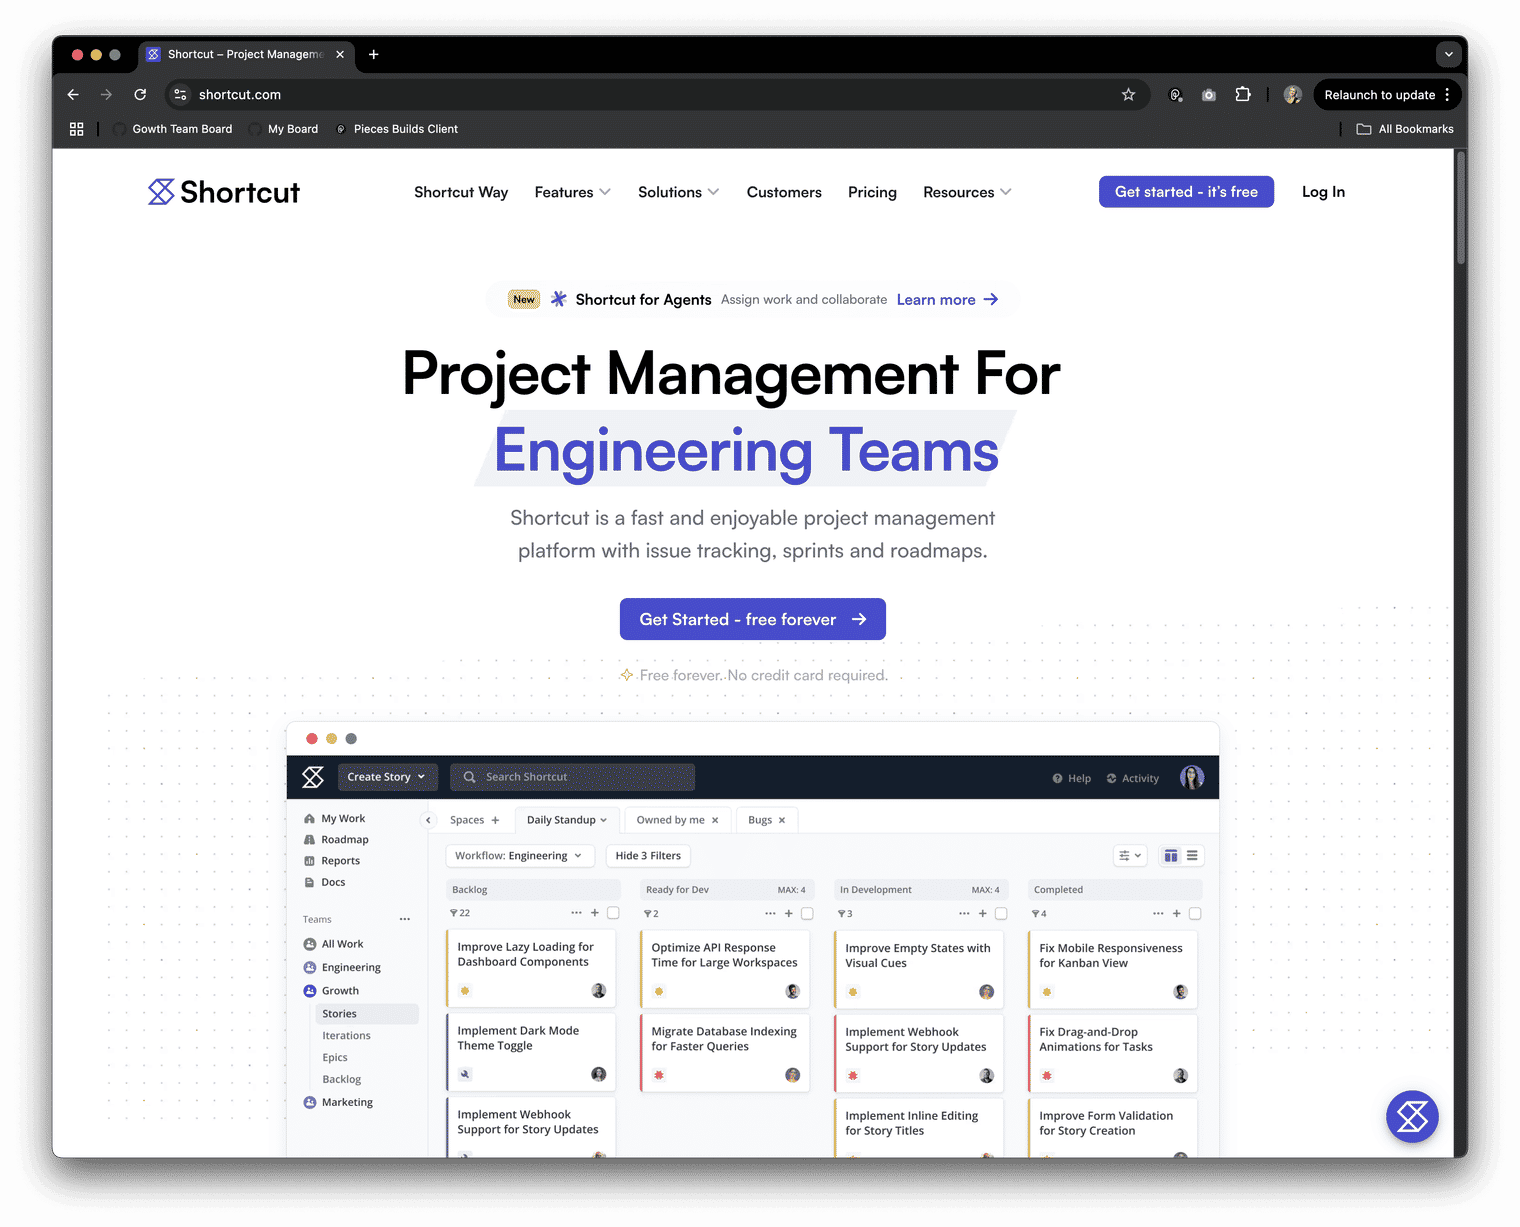Click the Relaunch to update button
1520x1227 pixels.
(x=1387, y=95)
